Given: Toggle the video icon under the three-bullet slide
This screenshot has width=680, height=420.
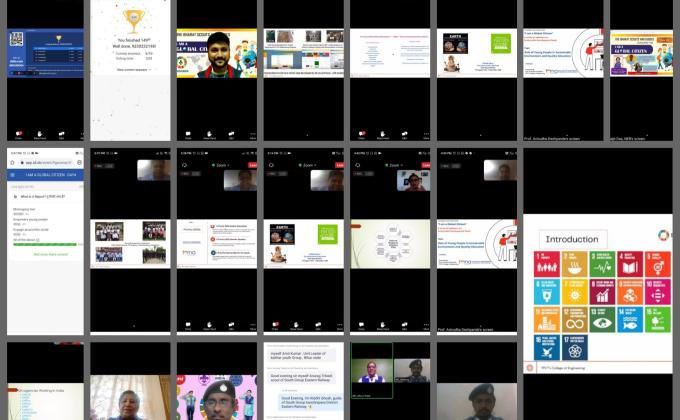Looking at the screenshot, I should [188, 325].
